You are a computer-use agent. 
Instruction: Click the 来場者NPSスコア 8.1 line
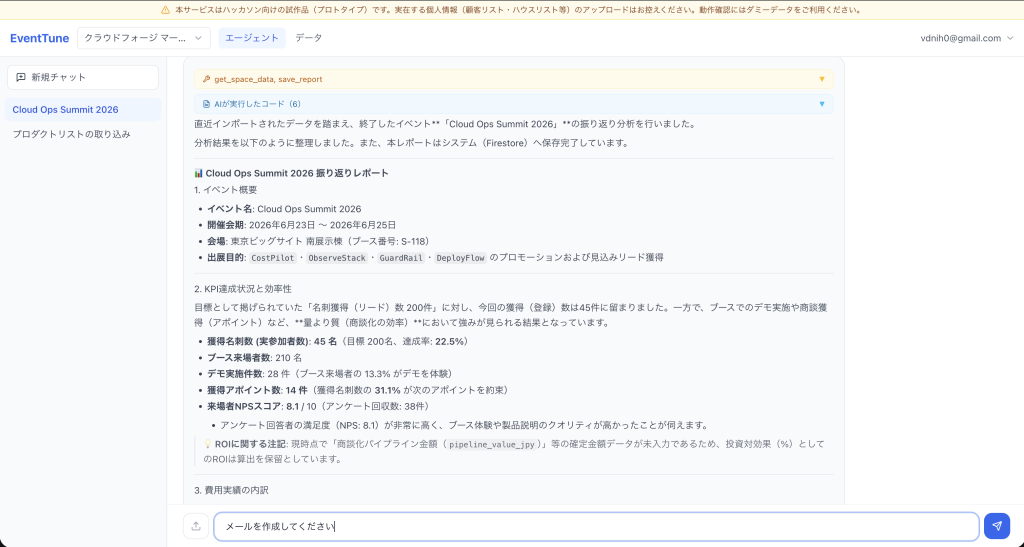318,406
